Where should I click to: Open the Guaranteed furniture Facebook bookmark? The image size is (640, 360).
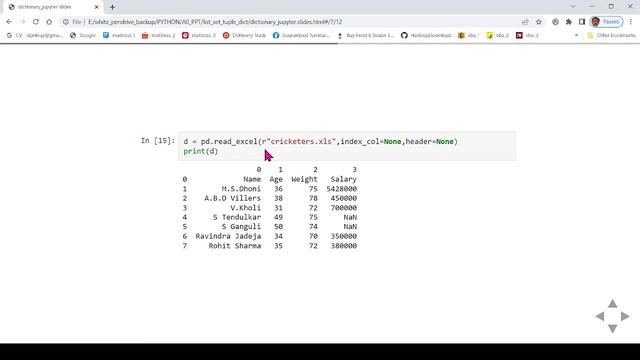[301, 36]
